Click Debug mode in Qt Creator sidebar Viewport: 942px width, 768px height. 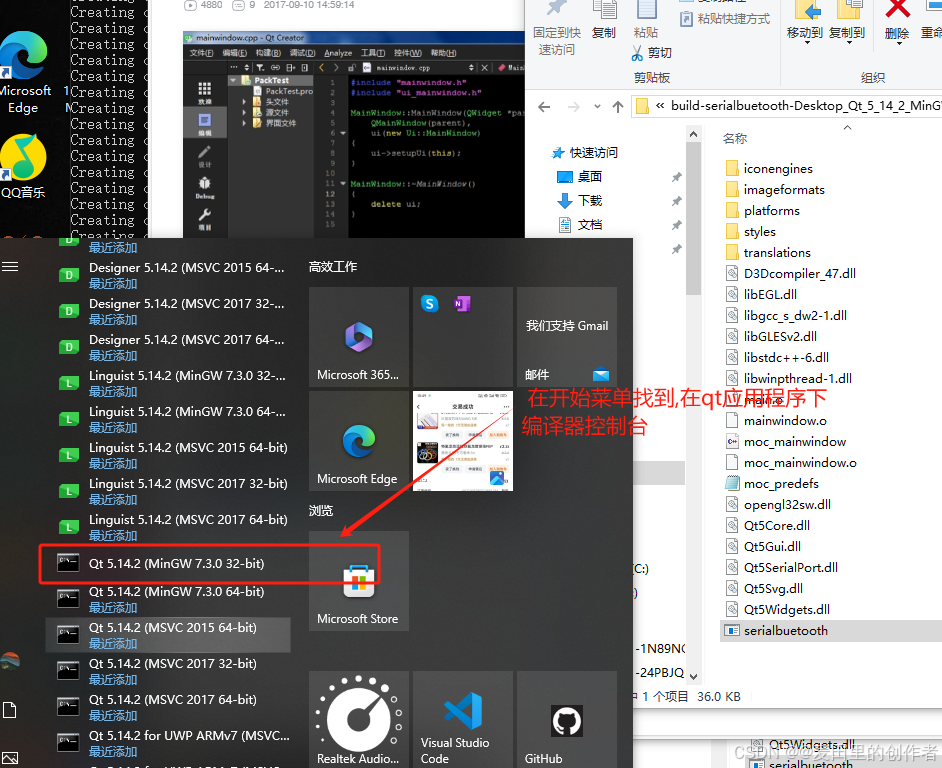205,187
